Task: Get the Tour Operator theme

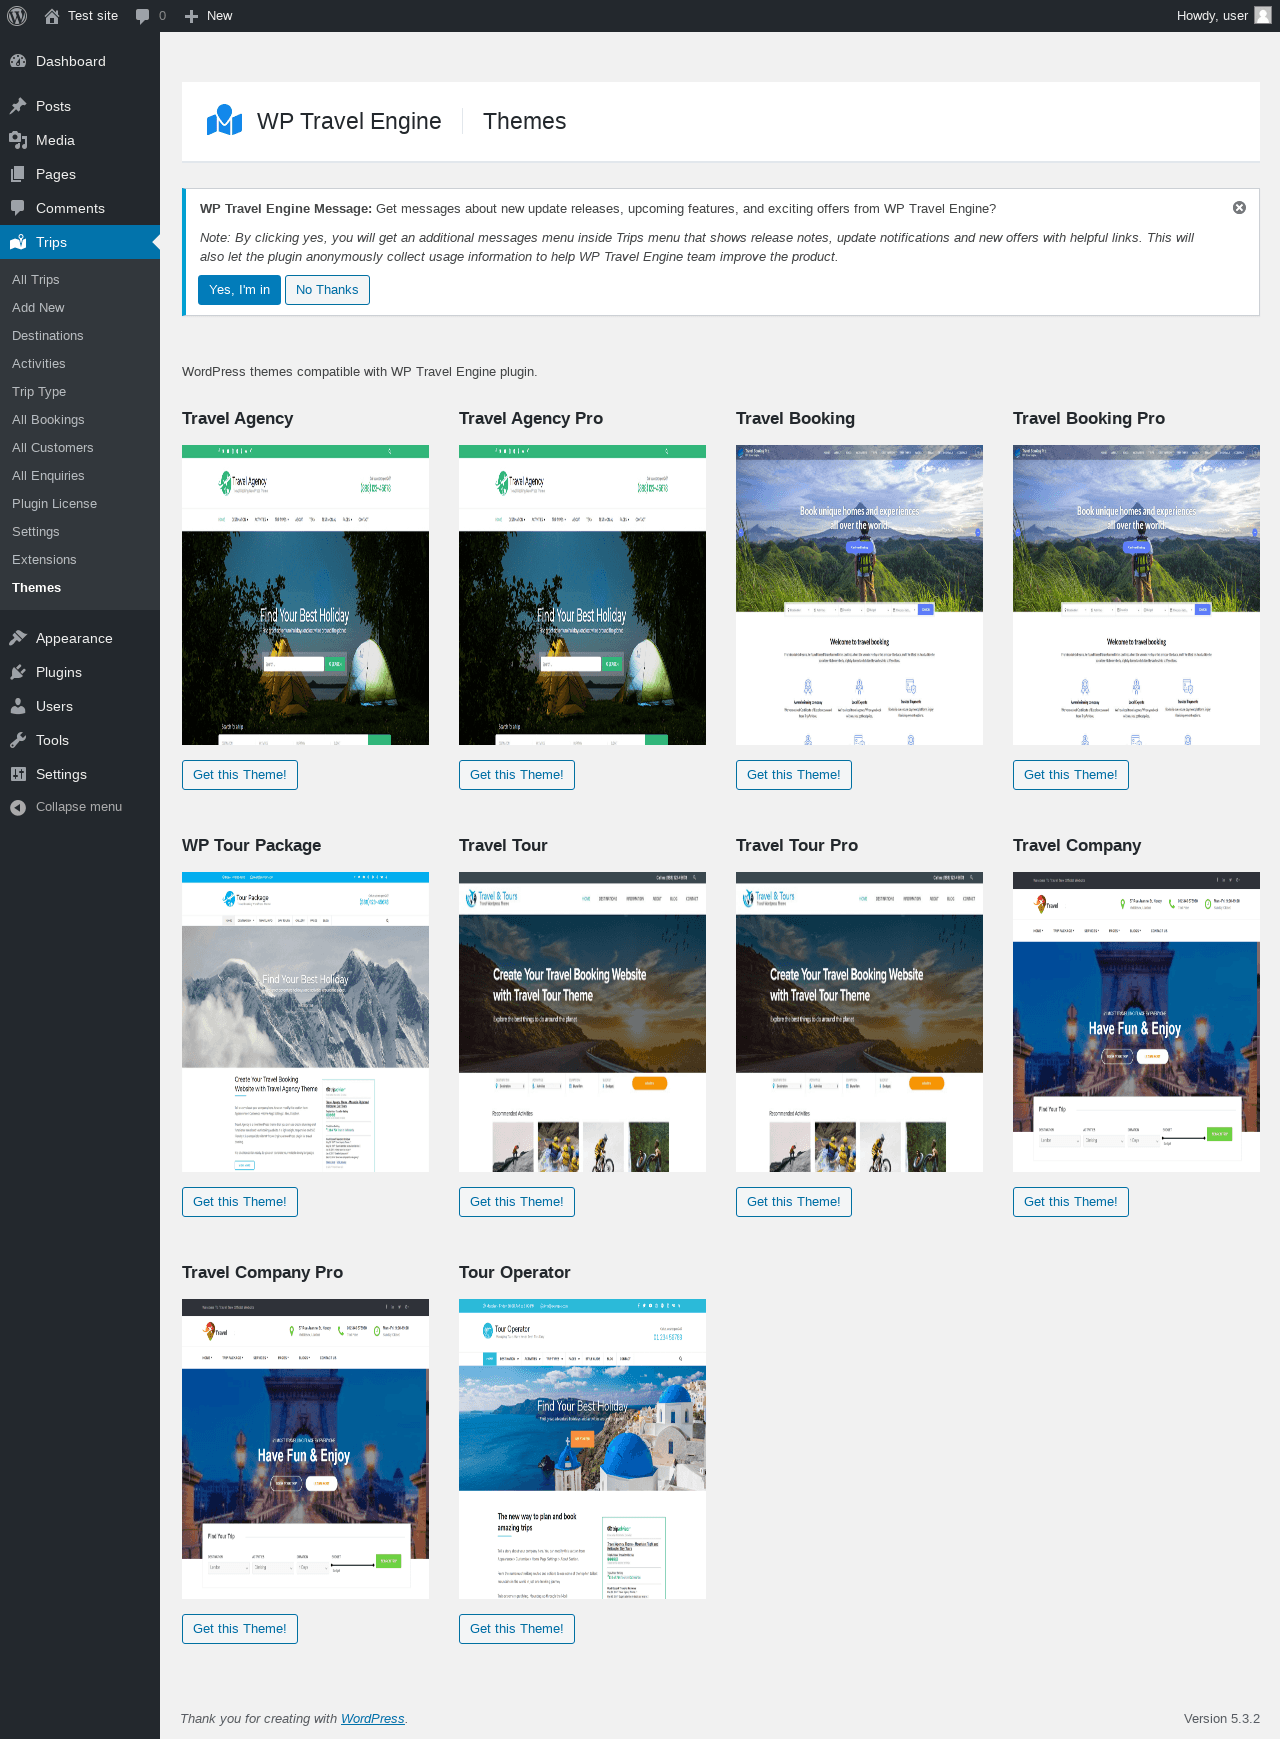Action: 517,1629
